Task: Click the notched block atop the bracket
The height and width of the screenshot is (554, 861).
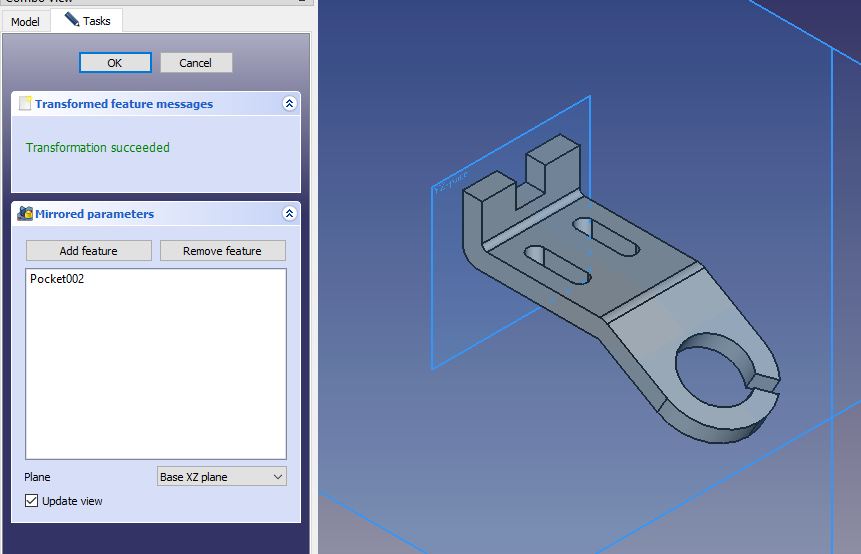Action: tap(550, 167)
